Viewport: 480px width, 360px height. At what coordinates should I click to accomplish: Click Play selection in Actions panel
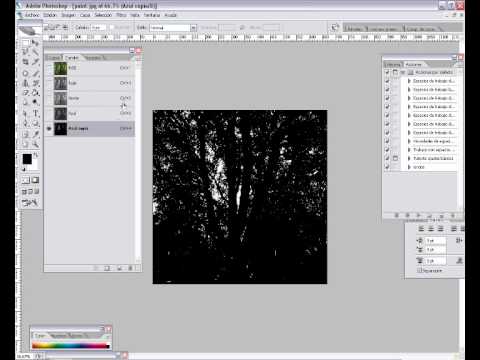(419, 215)
